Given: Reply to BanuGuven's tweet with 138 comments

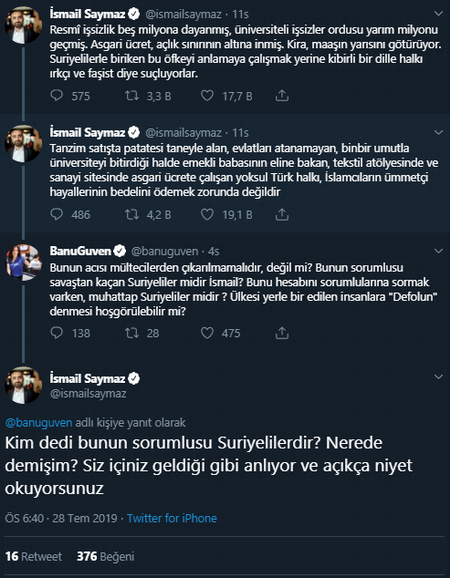Looking at the screenshot, I should point(57,333).
